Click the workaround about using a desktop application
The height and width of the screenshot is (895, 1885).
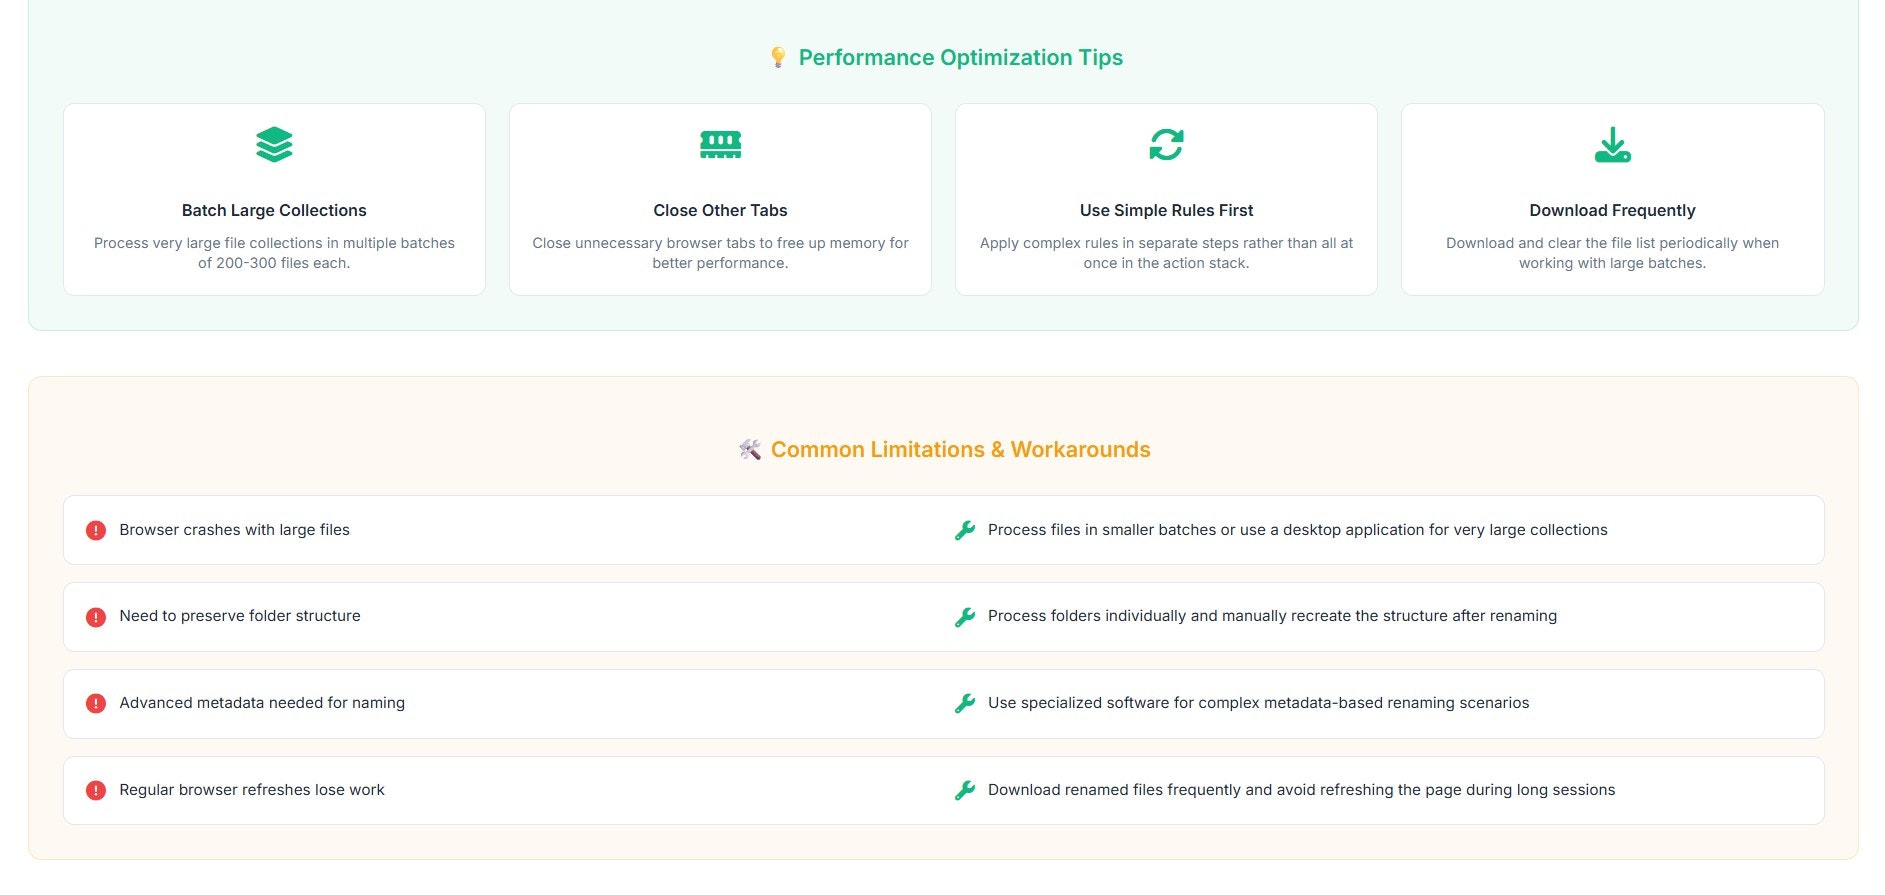point(1298,530)
